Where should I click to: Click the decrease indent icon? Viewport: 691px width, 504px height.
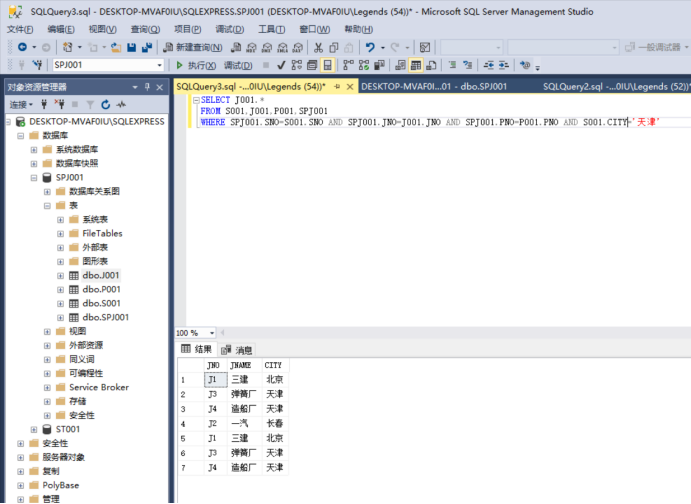[488, 65]
